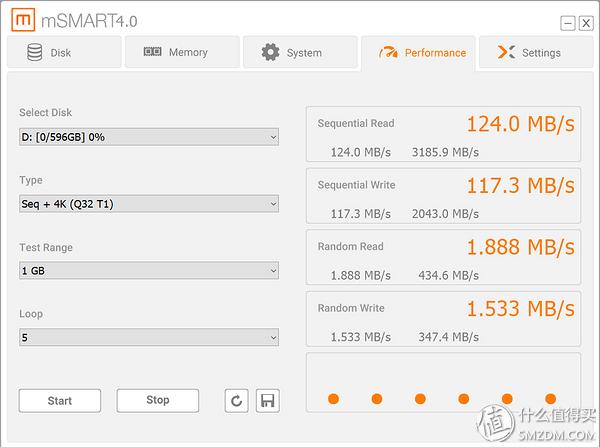This screenshot has height=447, width=600.
Task: Open the Settings tab
Action: tap(536, 52)
